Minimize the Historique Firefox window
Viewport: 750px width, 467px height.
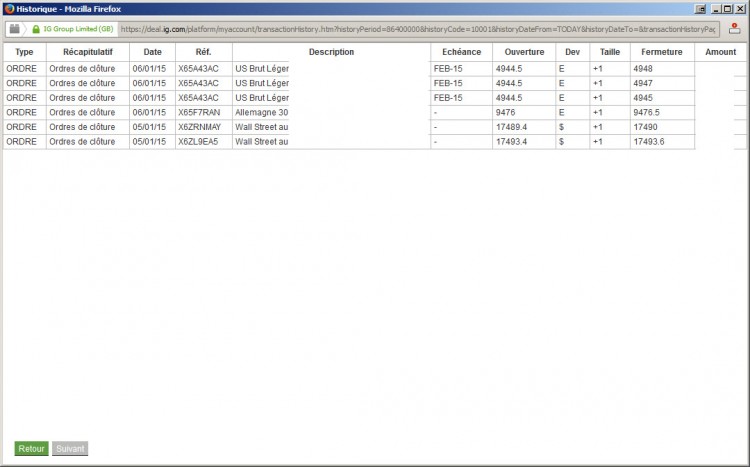(x=716, y=9)
